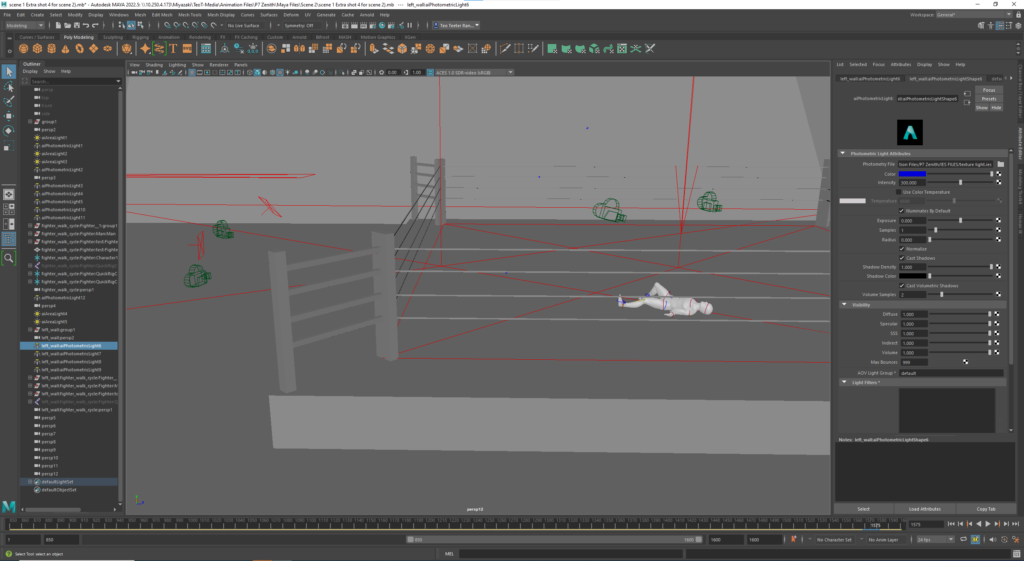Screen dimensions: 1024x561
Task: Click the Load Attributes button
Action: click(x=923, y=508)
